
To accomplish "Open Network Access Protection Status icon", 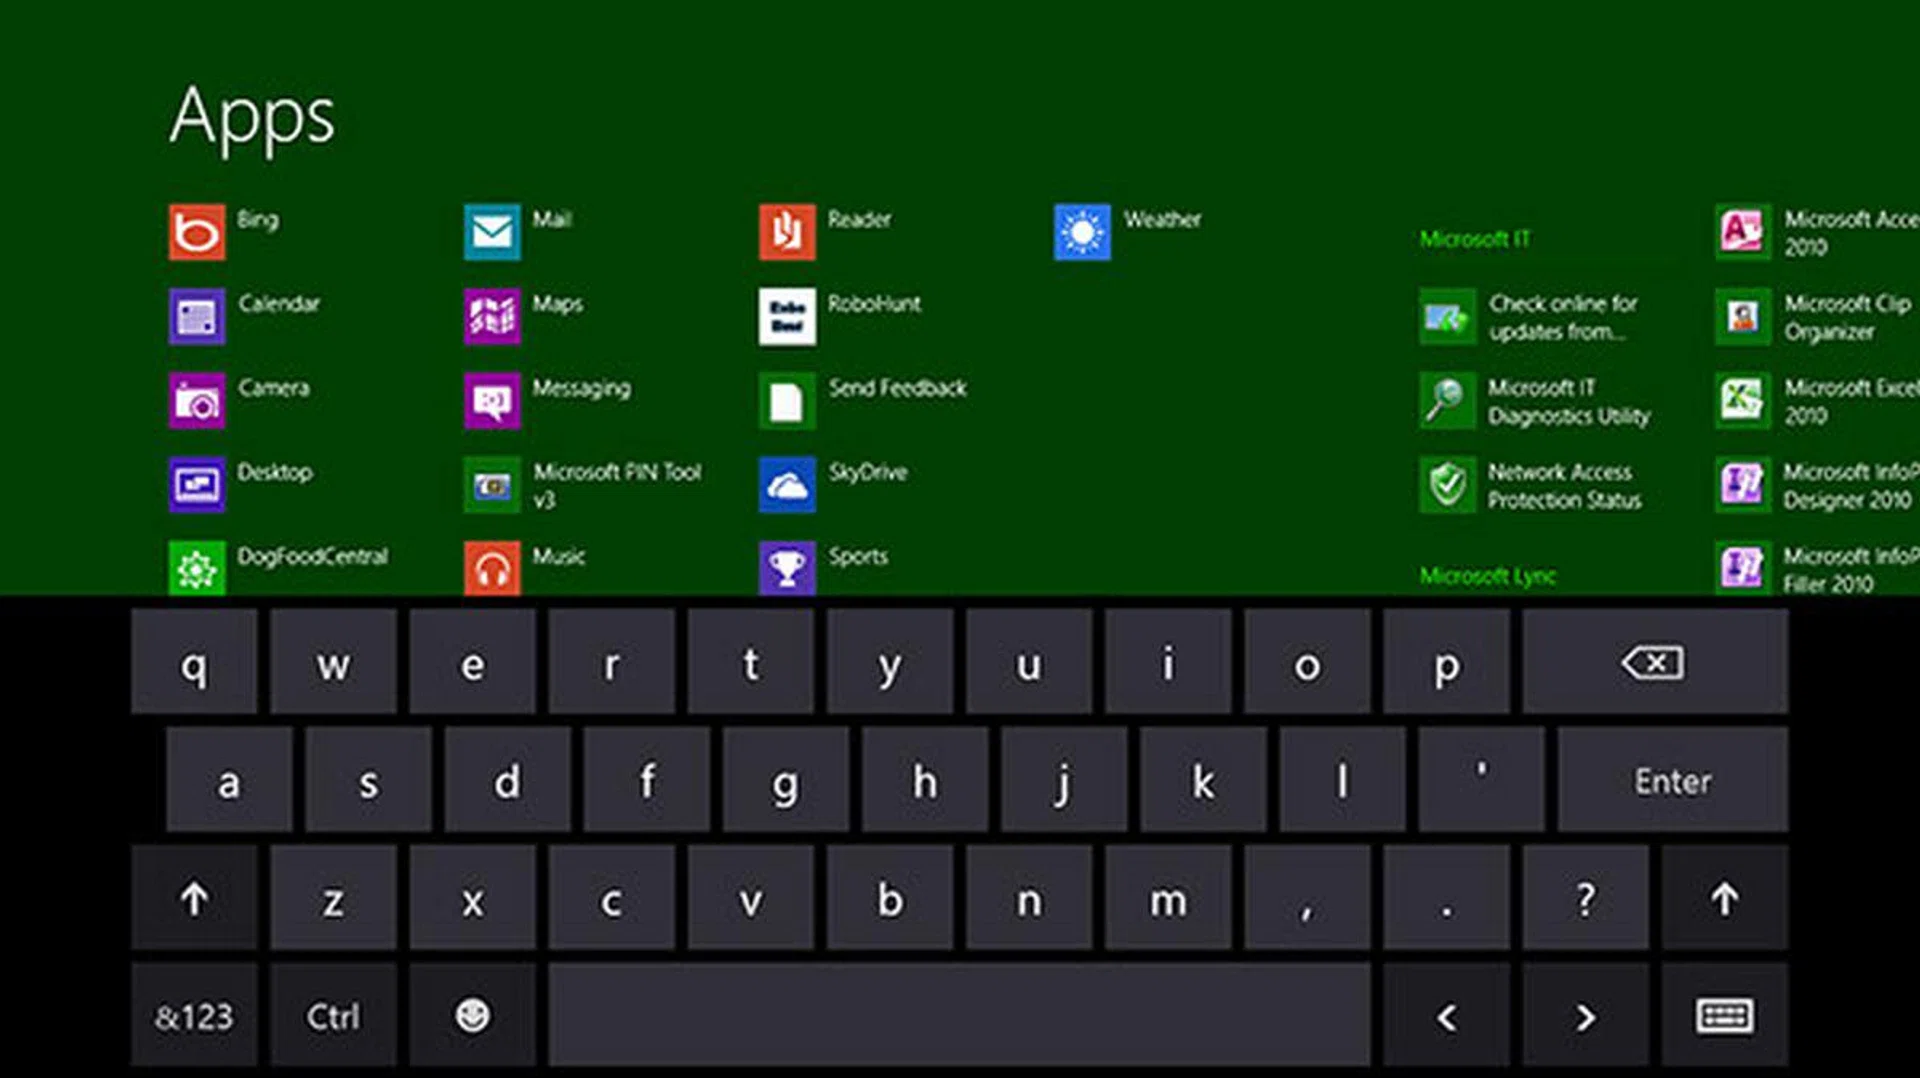I will coord(1446,485).
